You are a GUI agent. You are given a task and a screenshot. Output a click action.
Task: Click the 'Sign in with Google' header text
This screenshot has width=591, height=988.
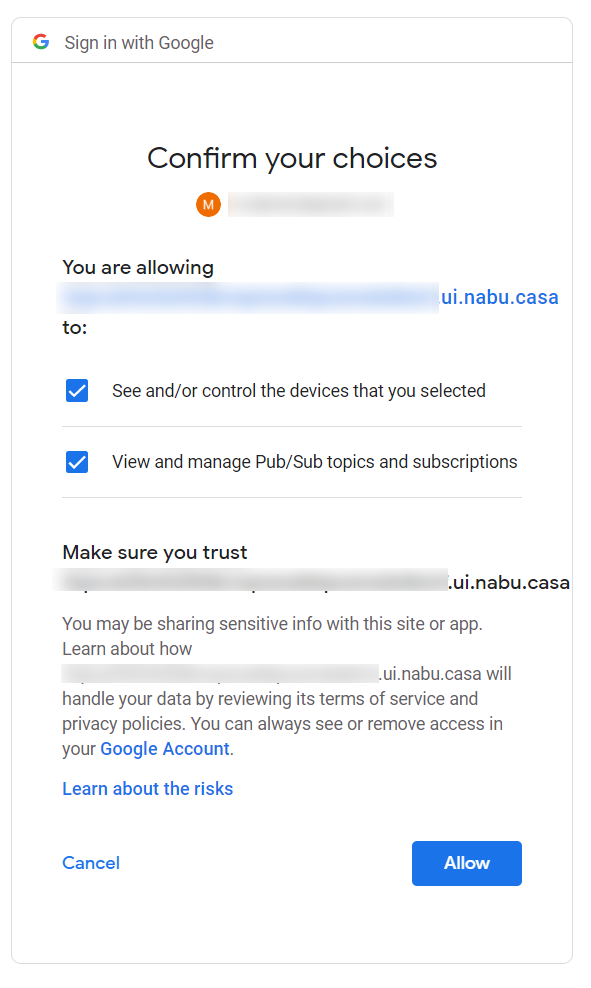(138, 42)
